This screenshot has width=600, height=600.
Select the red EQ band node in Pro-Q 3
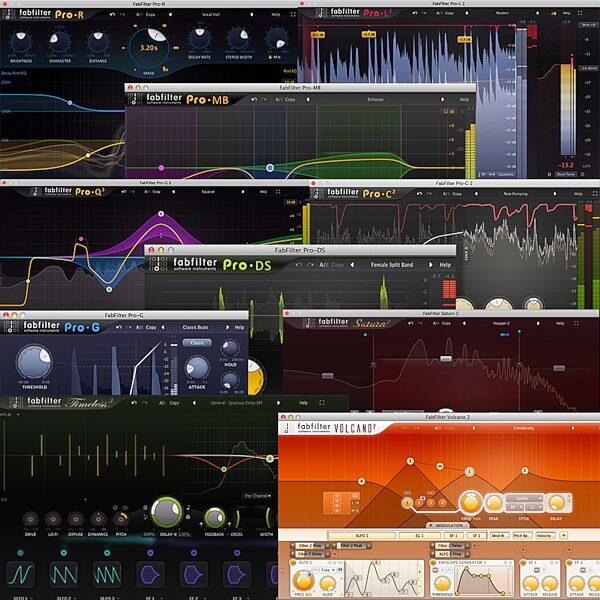pyautogui.click(x=81, y=239)
